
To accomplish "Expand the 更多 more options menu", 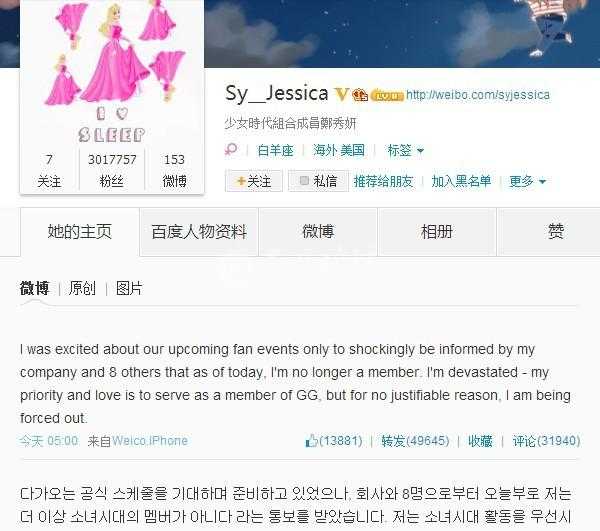I will (x=527, y=181).
